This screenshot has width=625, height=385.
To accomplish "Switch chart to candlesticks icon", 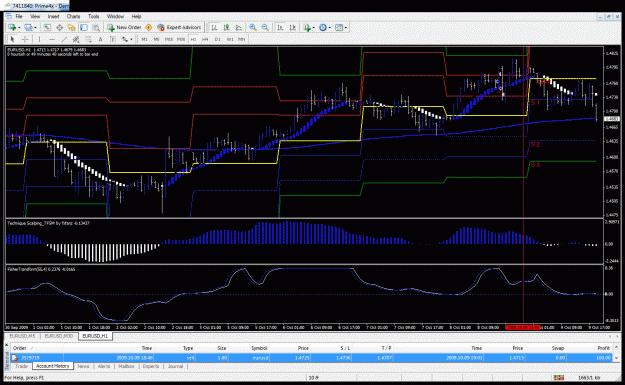I will pyautogui.click(x=226, y=28).
